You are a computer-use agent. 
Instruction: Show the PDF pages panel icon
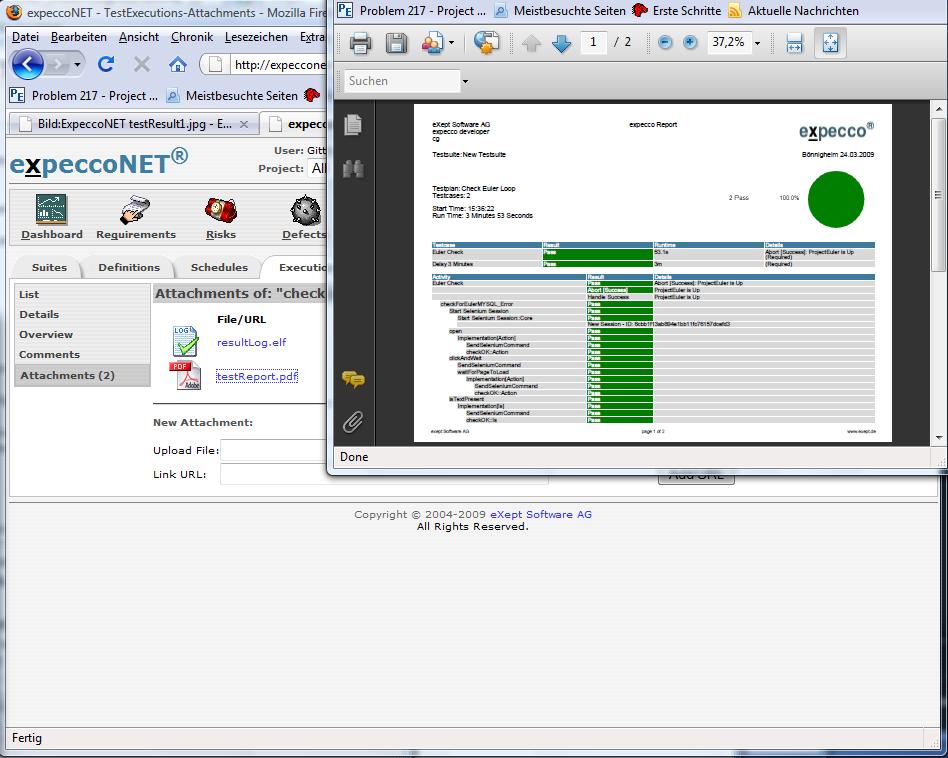tap(352, 125)
